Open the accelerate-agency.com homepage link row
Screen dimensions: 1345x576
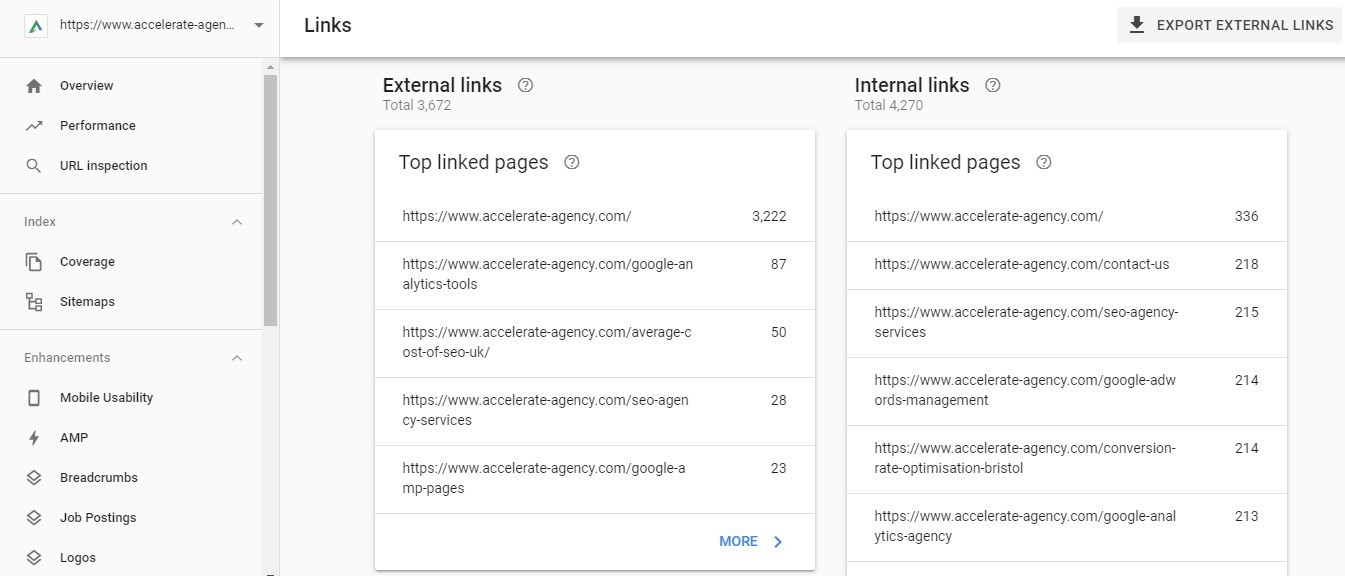[517, 216]
